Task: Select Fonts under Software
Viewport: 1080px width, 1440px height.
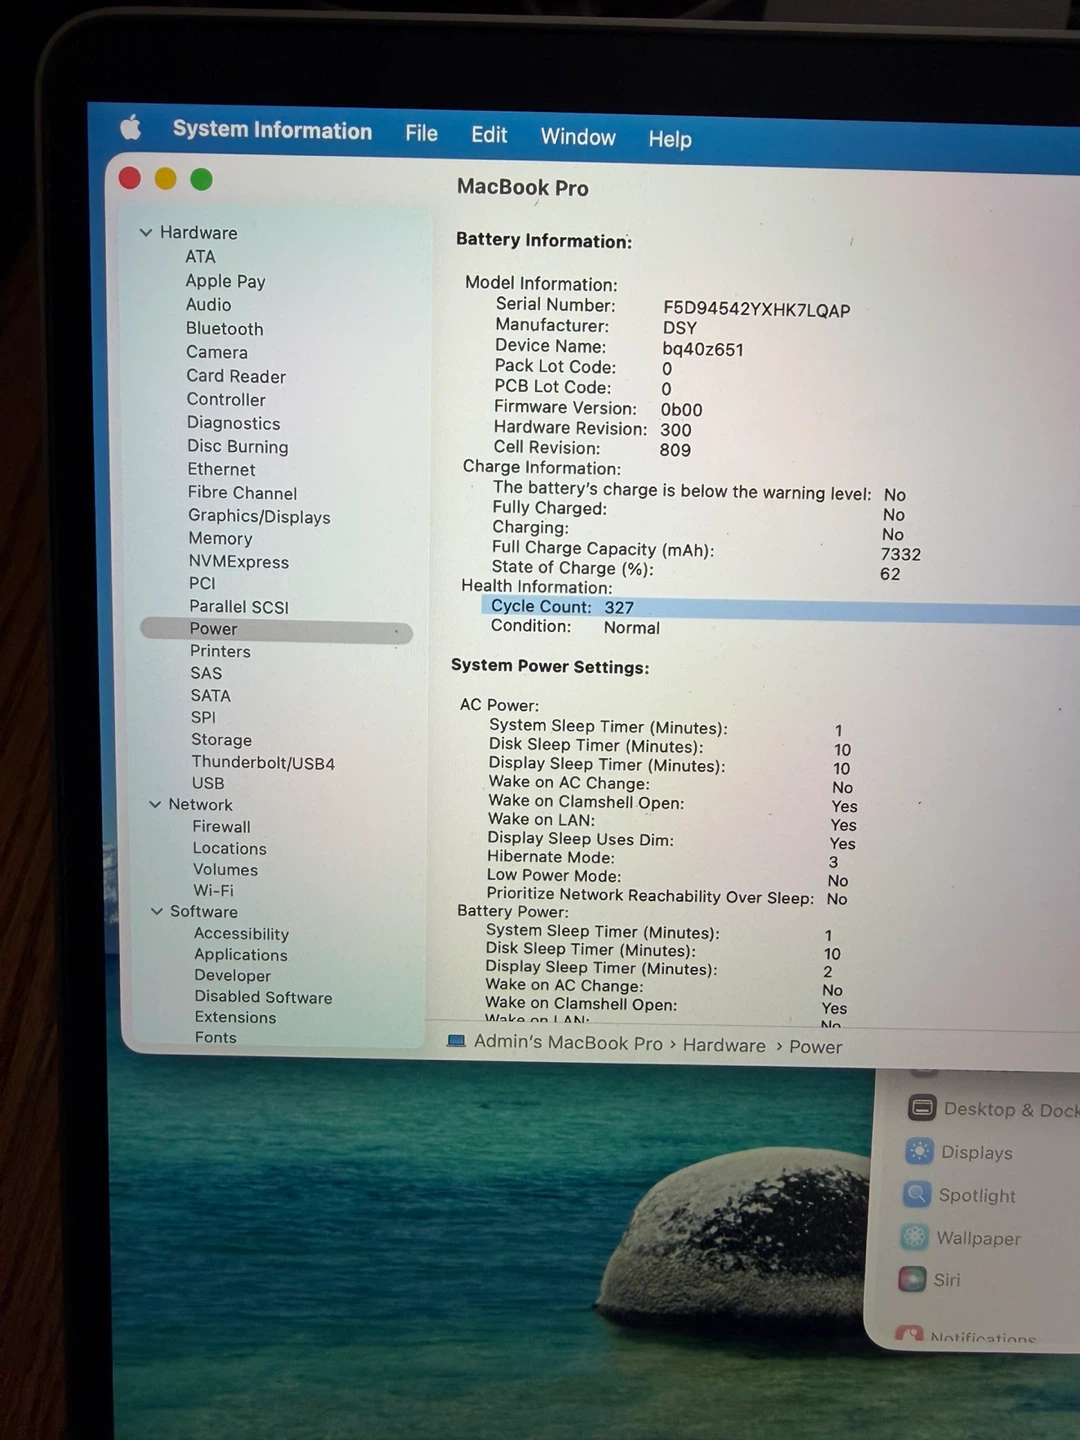Action: 216,1037
